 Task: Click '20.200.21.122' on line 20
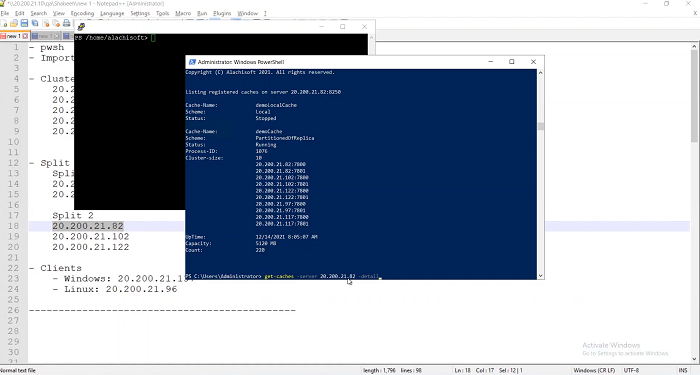(91, 247)
